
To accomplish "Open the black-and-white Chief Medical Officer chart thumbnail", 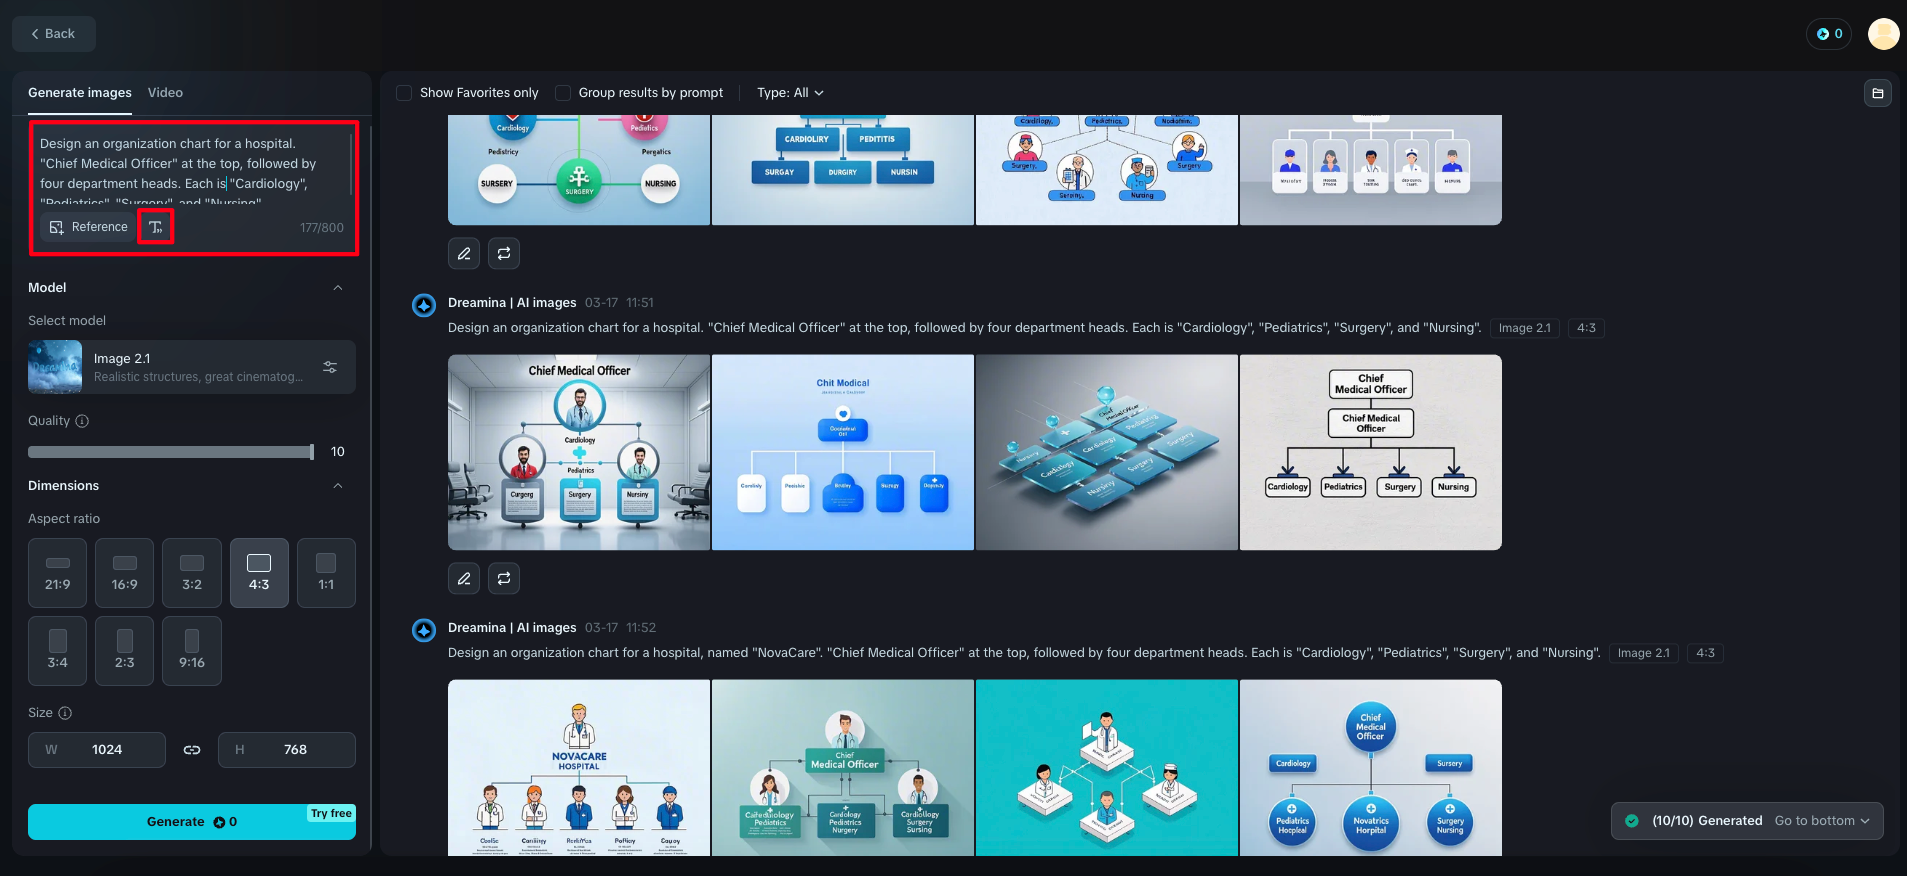I will pyautogui.click(x=1371, y=452).
